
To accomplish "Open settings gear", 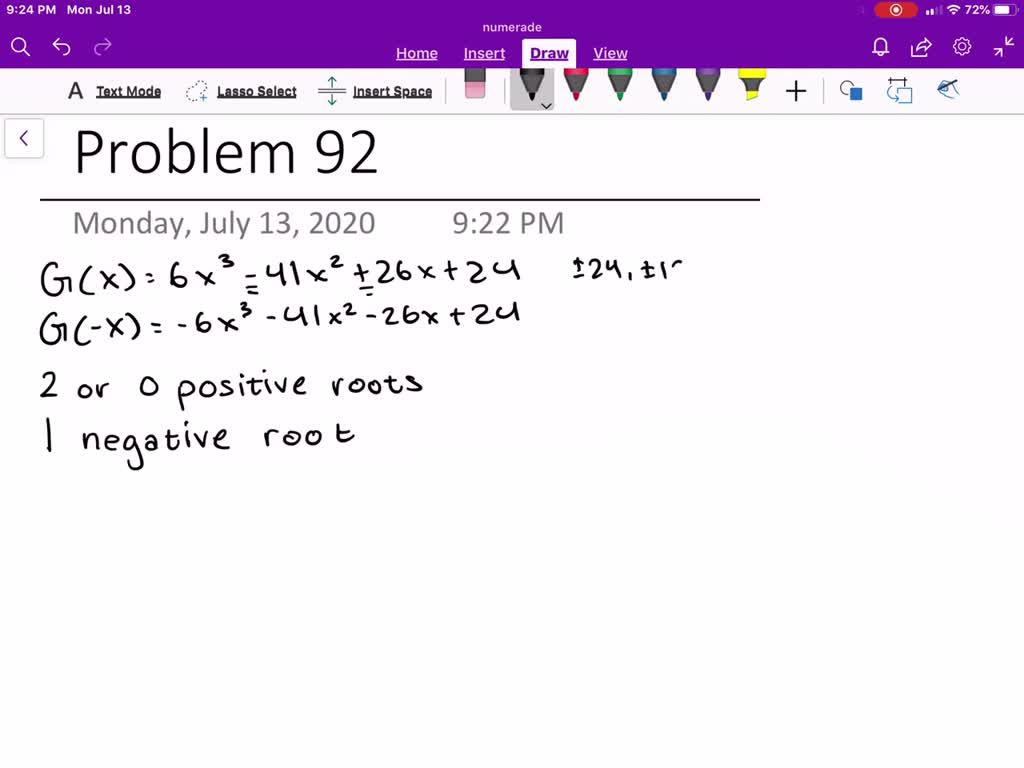I will click(962, 47).
